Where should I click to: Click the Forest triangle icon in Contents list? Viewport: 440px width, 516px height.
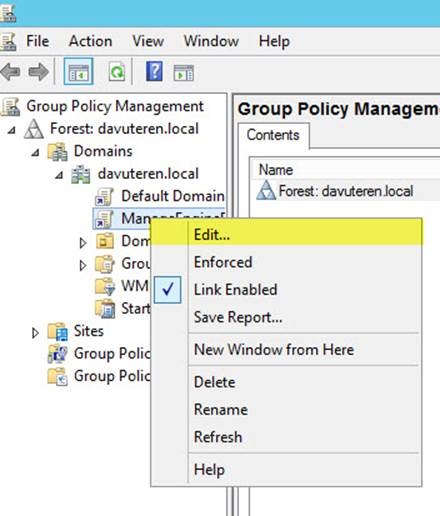[x=266, y=190]
